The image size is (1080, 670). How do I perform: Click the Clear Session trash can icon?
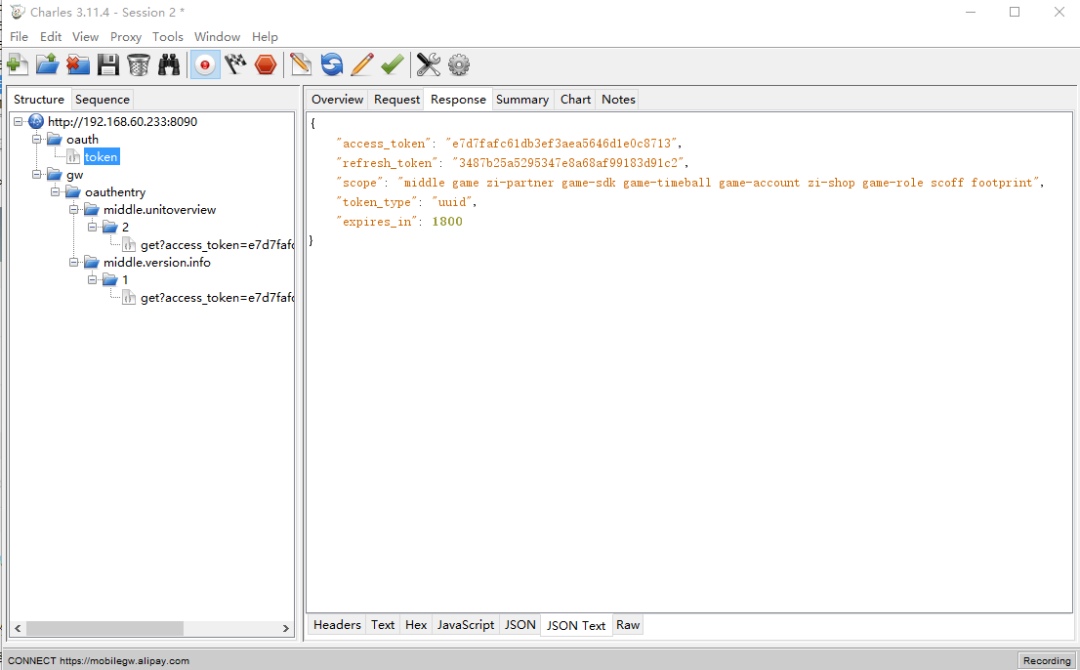coord(138,65)
